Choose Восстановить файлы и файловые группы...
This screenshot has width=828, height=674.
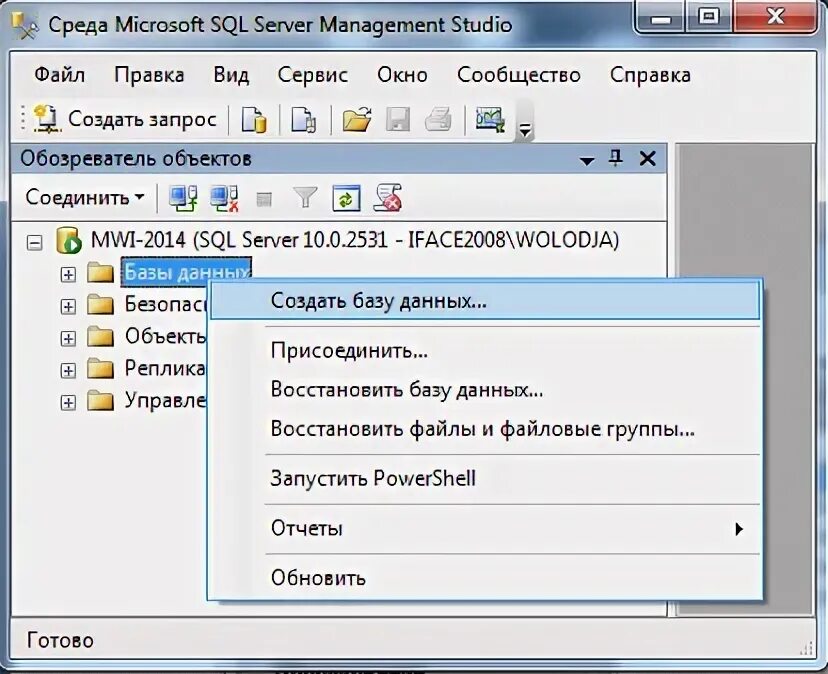pyautogui.click(x=485, y=428)
